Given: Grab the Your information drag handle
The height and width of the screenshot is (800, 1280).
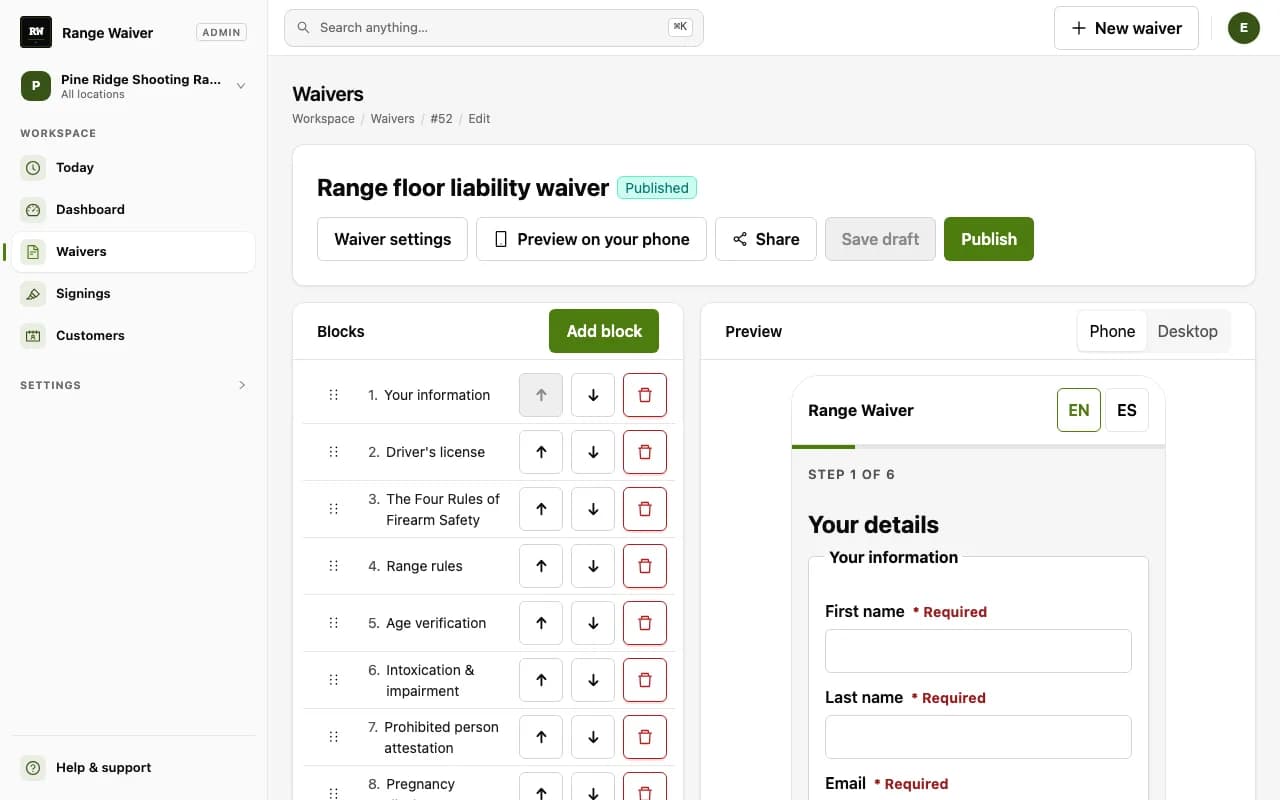Looking at the screenshot, I should [334, 395].
